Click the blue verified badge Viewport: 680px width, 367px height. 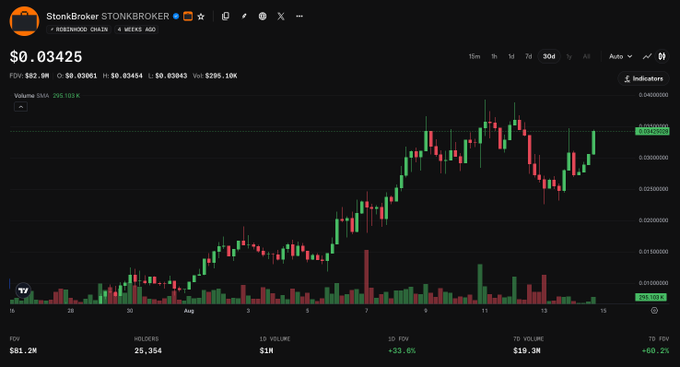176,16
